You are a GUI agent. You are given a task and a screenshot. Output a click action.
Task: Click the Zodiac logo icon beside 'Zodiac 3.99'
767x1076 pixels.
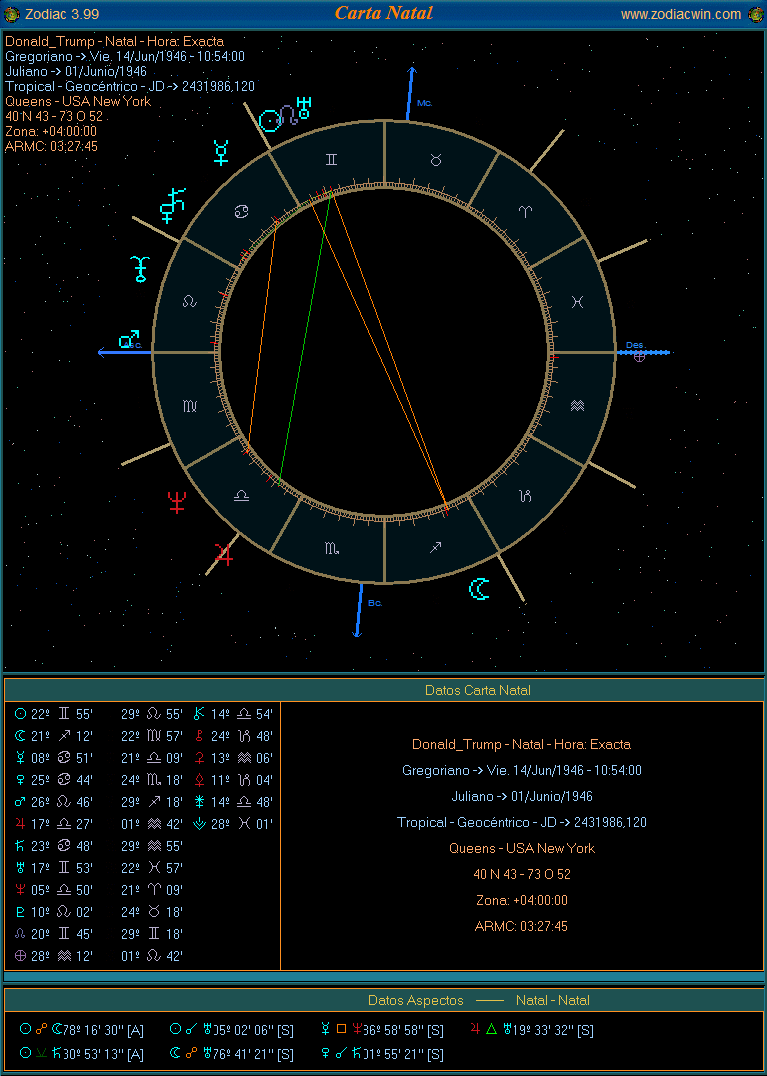click(x=12, y=14)
